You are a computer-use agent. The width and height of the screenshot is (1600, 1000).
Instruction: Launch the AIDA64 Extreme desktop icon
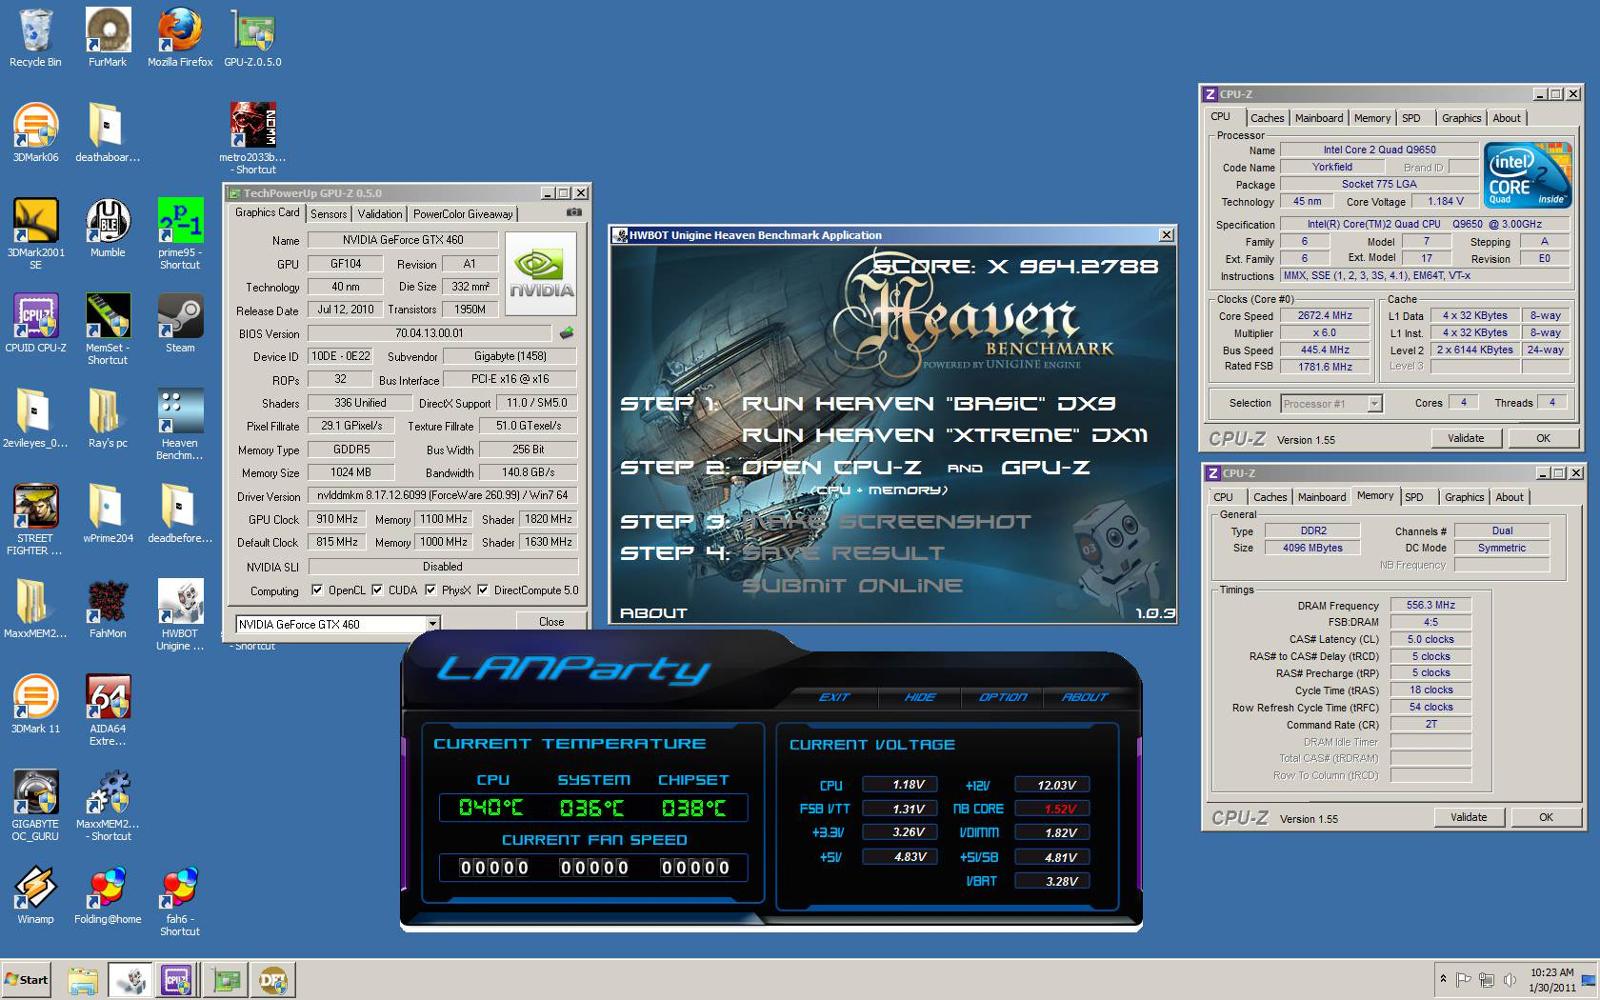[x=107, y=709]
